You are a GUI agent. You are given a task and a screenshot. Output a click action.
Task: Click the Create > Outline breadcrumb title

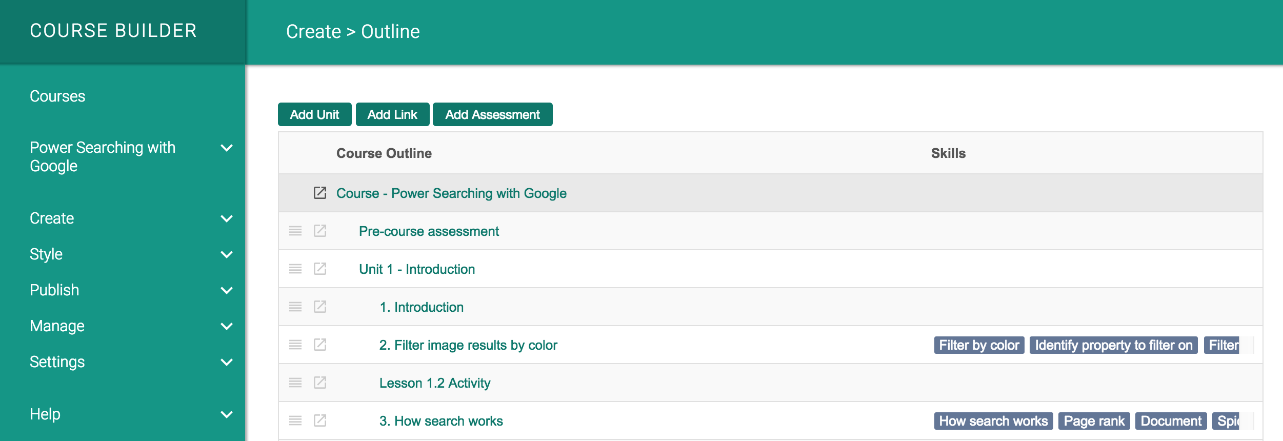point(353,31)
